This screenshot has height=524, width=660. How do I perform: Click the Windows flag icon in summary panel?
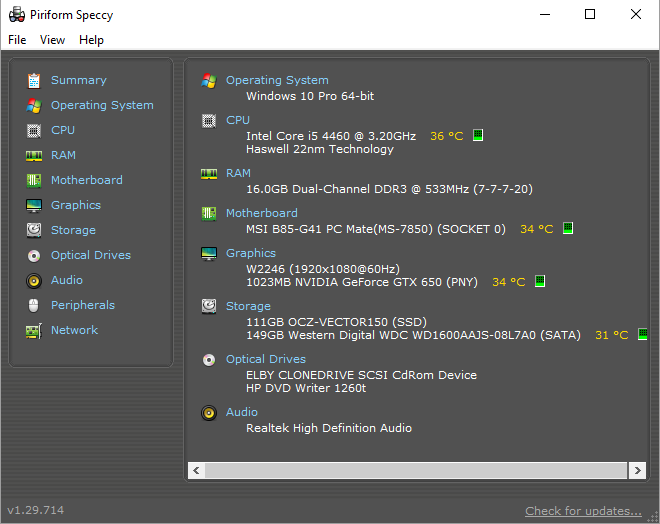[x=209, y=80]
